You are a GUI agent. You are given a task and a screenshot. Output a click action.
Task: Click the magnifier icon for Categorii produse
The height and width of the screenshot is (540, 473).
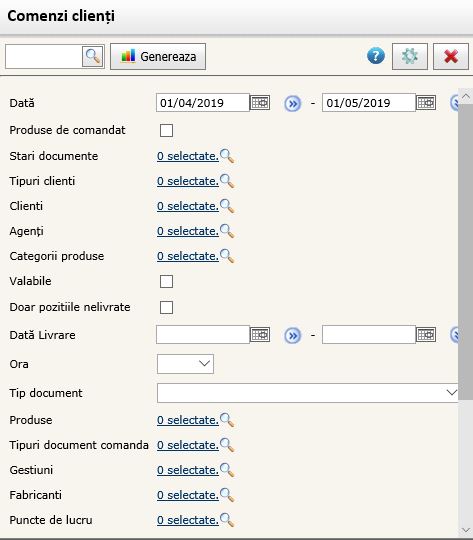click(x=227, y=256)
